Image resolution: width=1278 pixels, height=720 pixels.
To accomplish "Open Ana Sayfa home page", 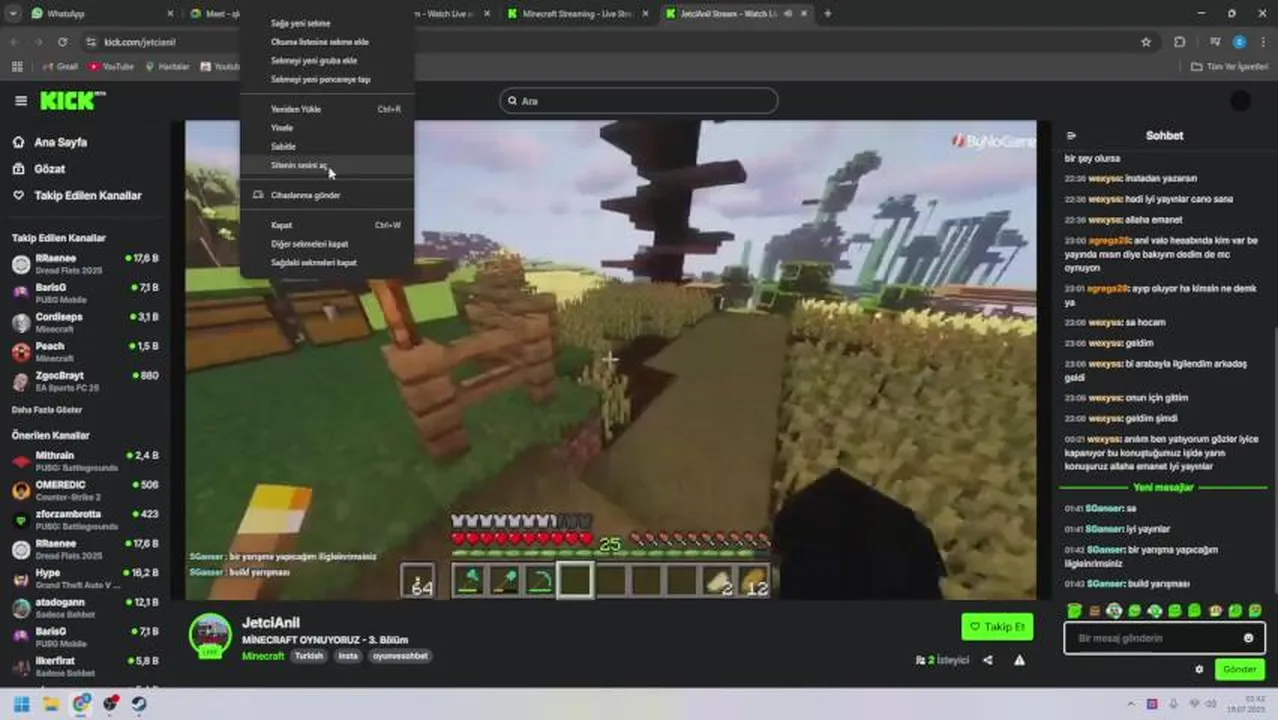I will (x=60, y=142).
